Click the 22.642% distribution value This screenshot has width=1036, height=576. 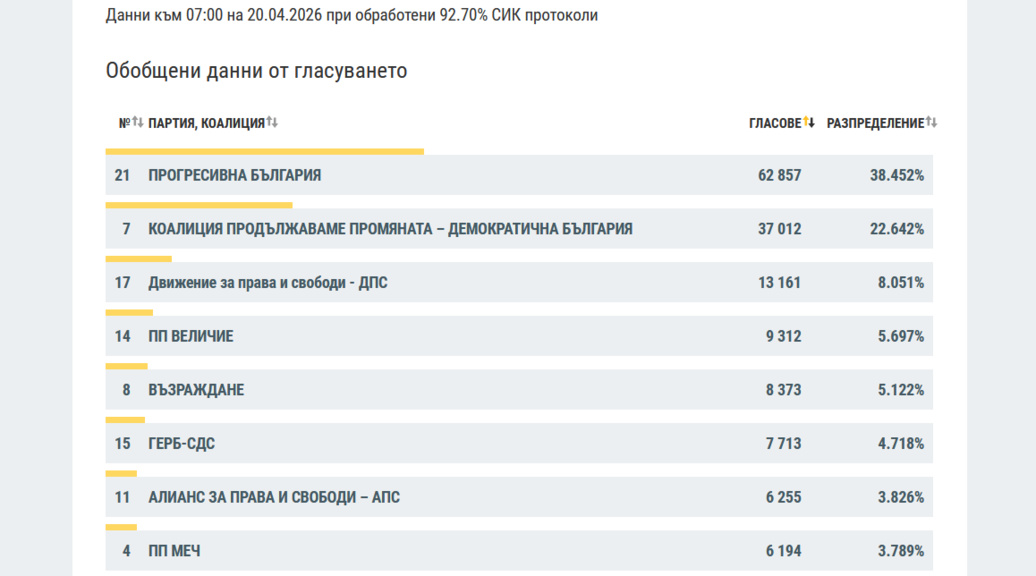click(x=896, y=229)
